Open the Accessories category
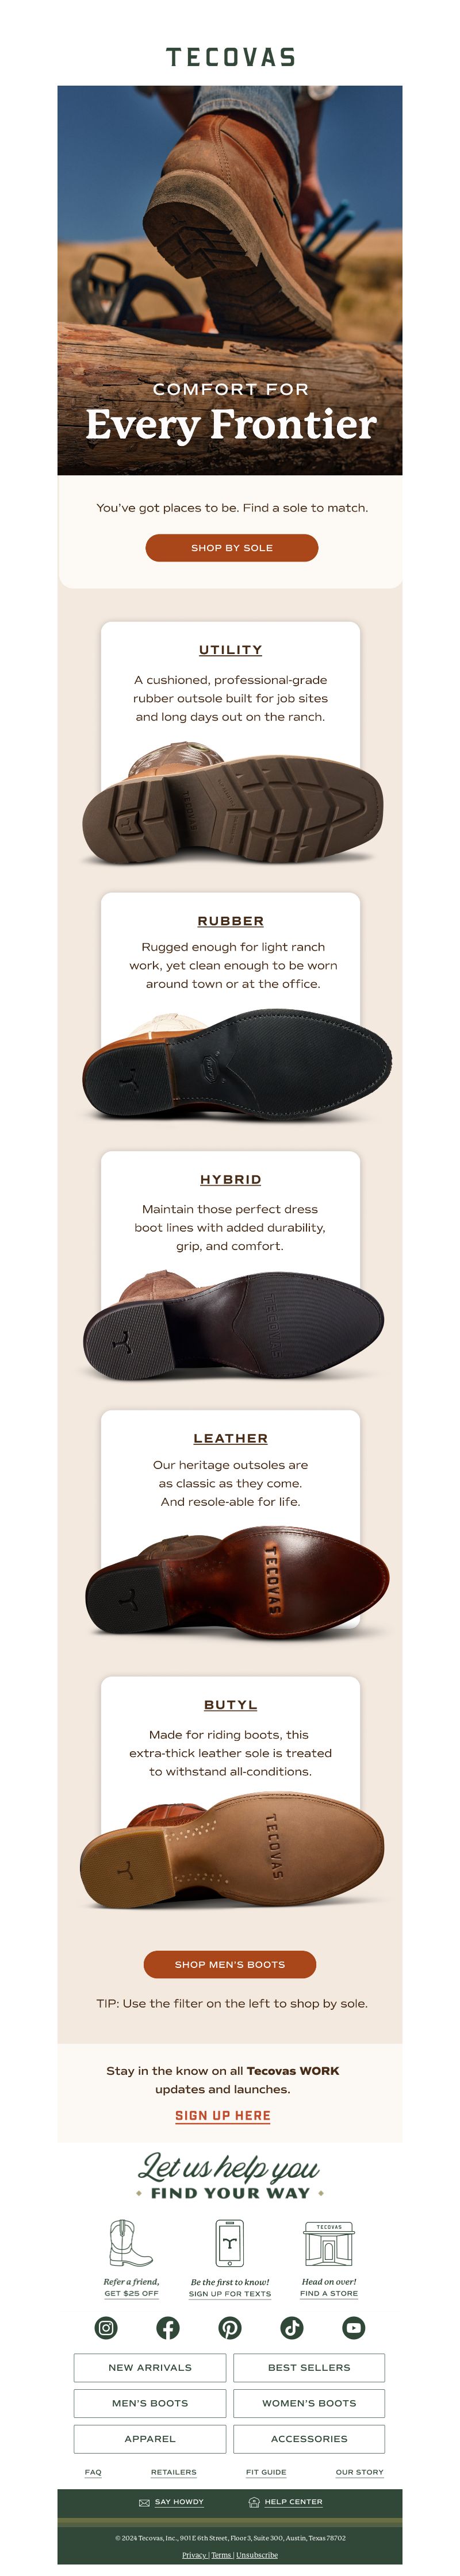The image size is (460, 2576). 309,2438
